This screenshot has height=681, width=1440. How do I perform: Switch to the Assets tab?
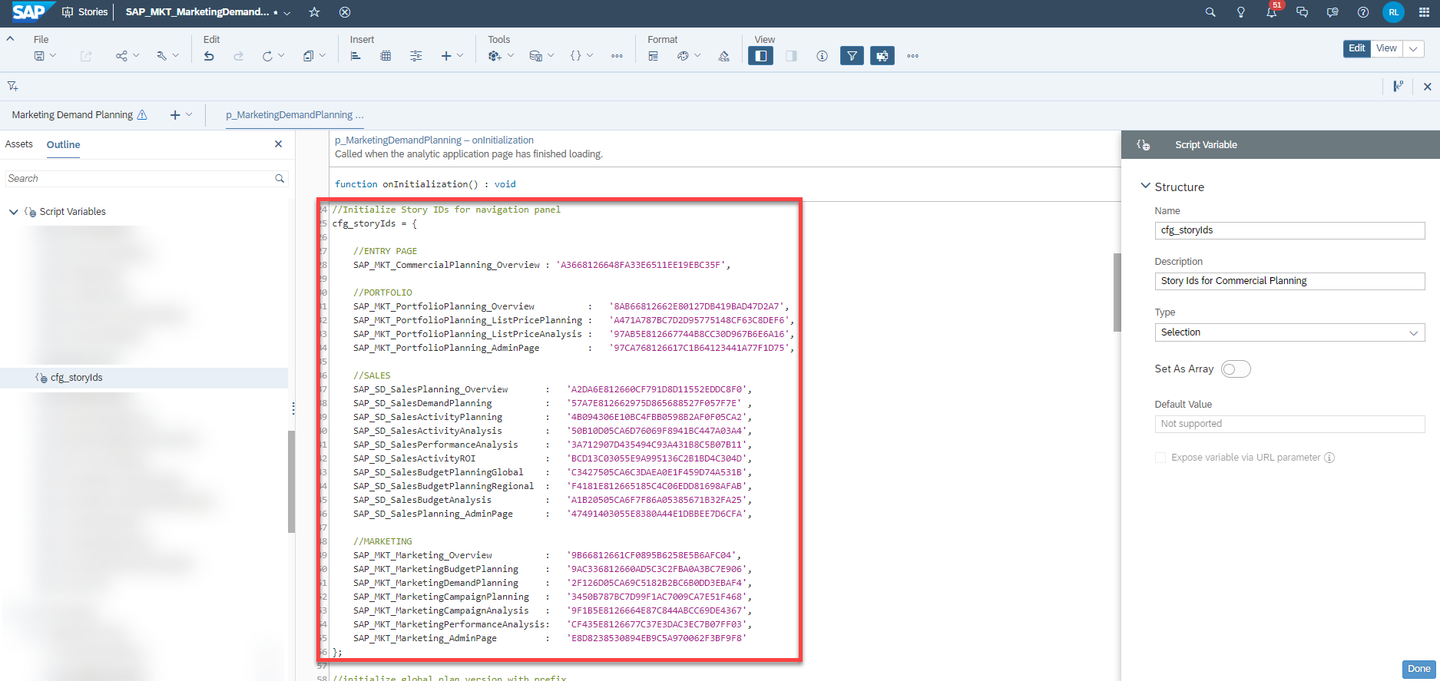click(19, 144)
